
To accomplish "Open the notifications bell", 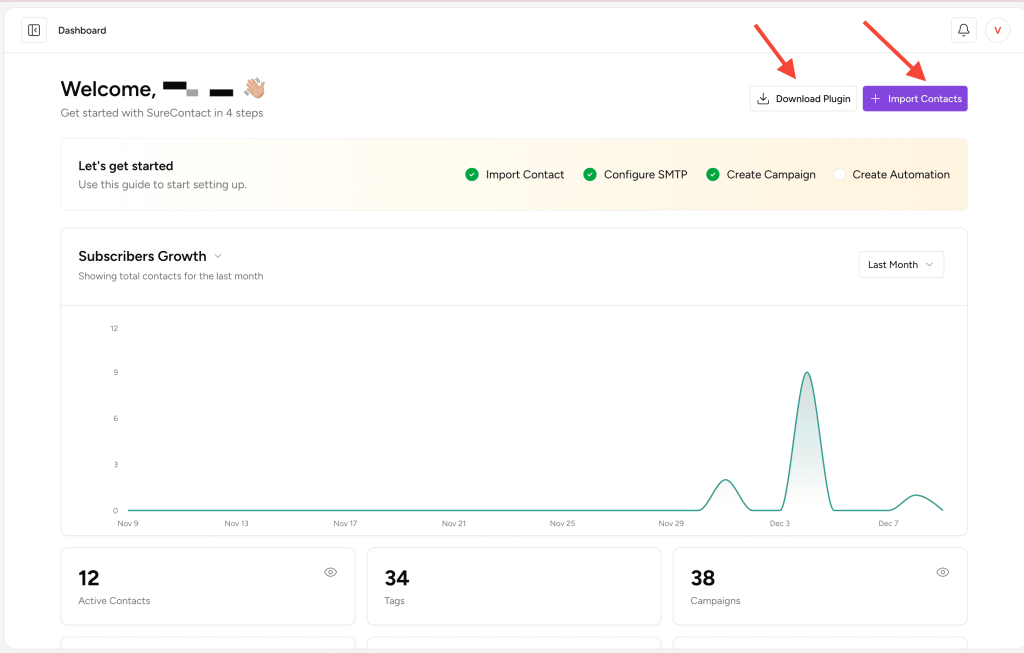I will coord(963,30).
